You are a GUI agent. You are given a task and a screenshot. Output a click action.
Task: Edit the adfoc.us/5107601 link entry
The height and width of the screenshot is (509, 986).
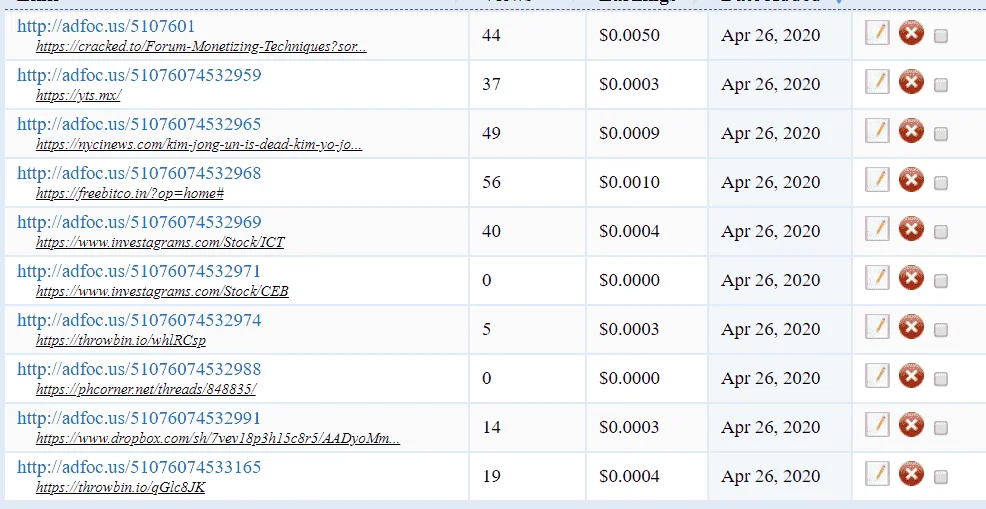[877, 33]
